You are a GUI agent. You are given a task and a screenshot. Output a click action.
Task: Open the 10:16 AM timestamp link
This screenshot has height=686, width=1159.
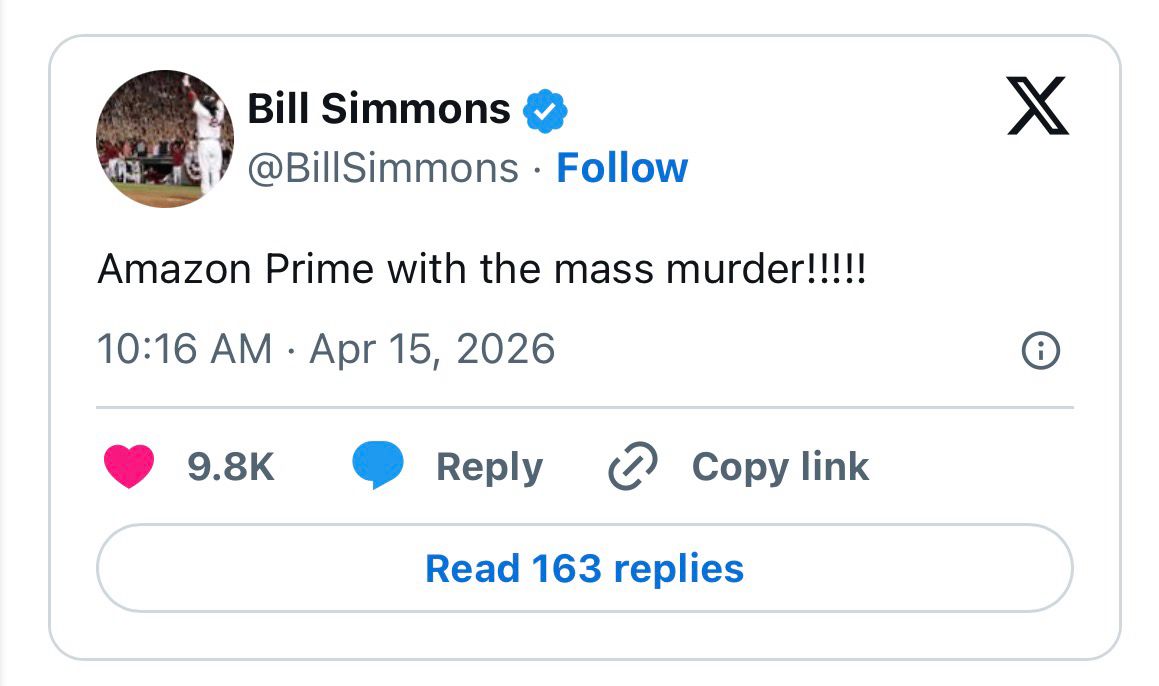(x=184, y=349)
